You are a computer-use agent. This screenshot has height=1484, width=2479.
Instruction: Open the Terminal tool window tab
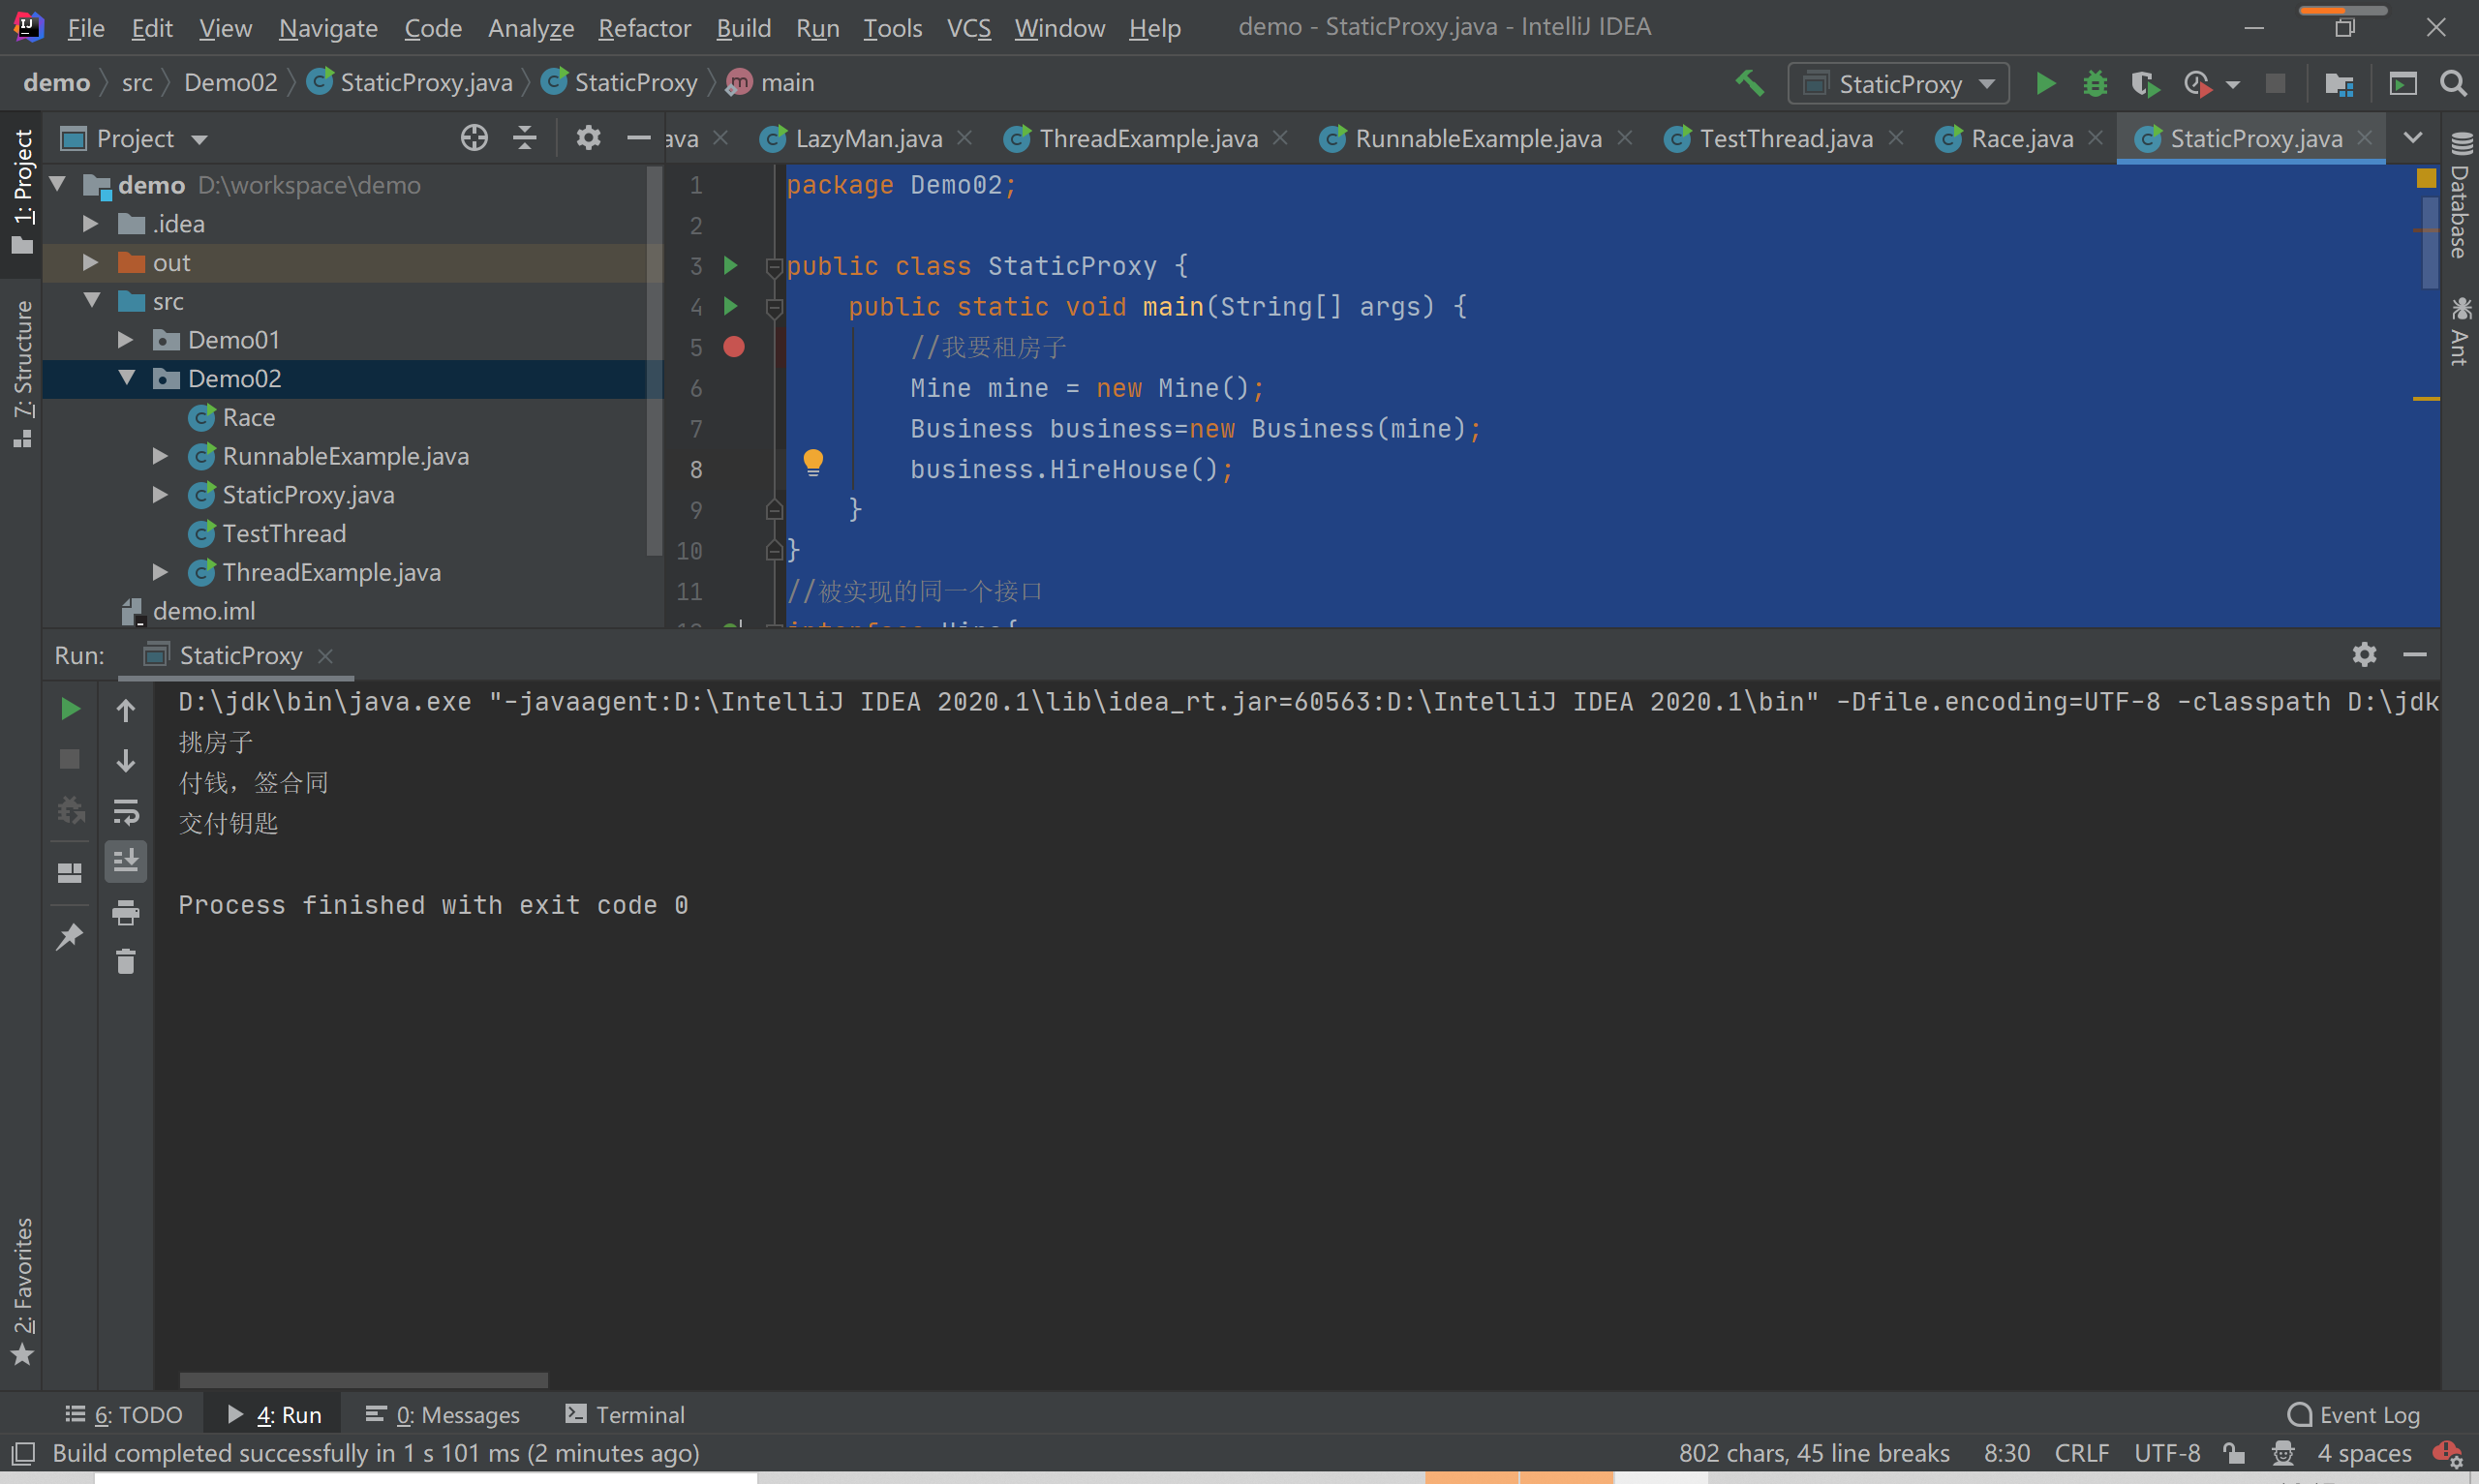pos(625,1414)
